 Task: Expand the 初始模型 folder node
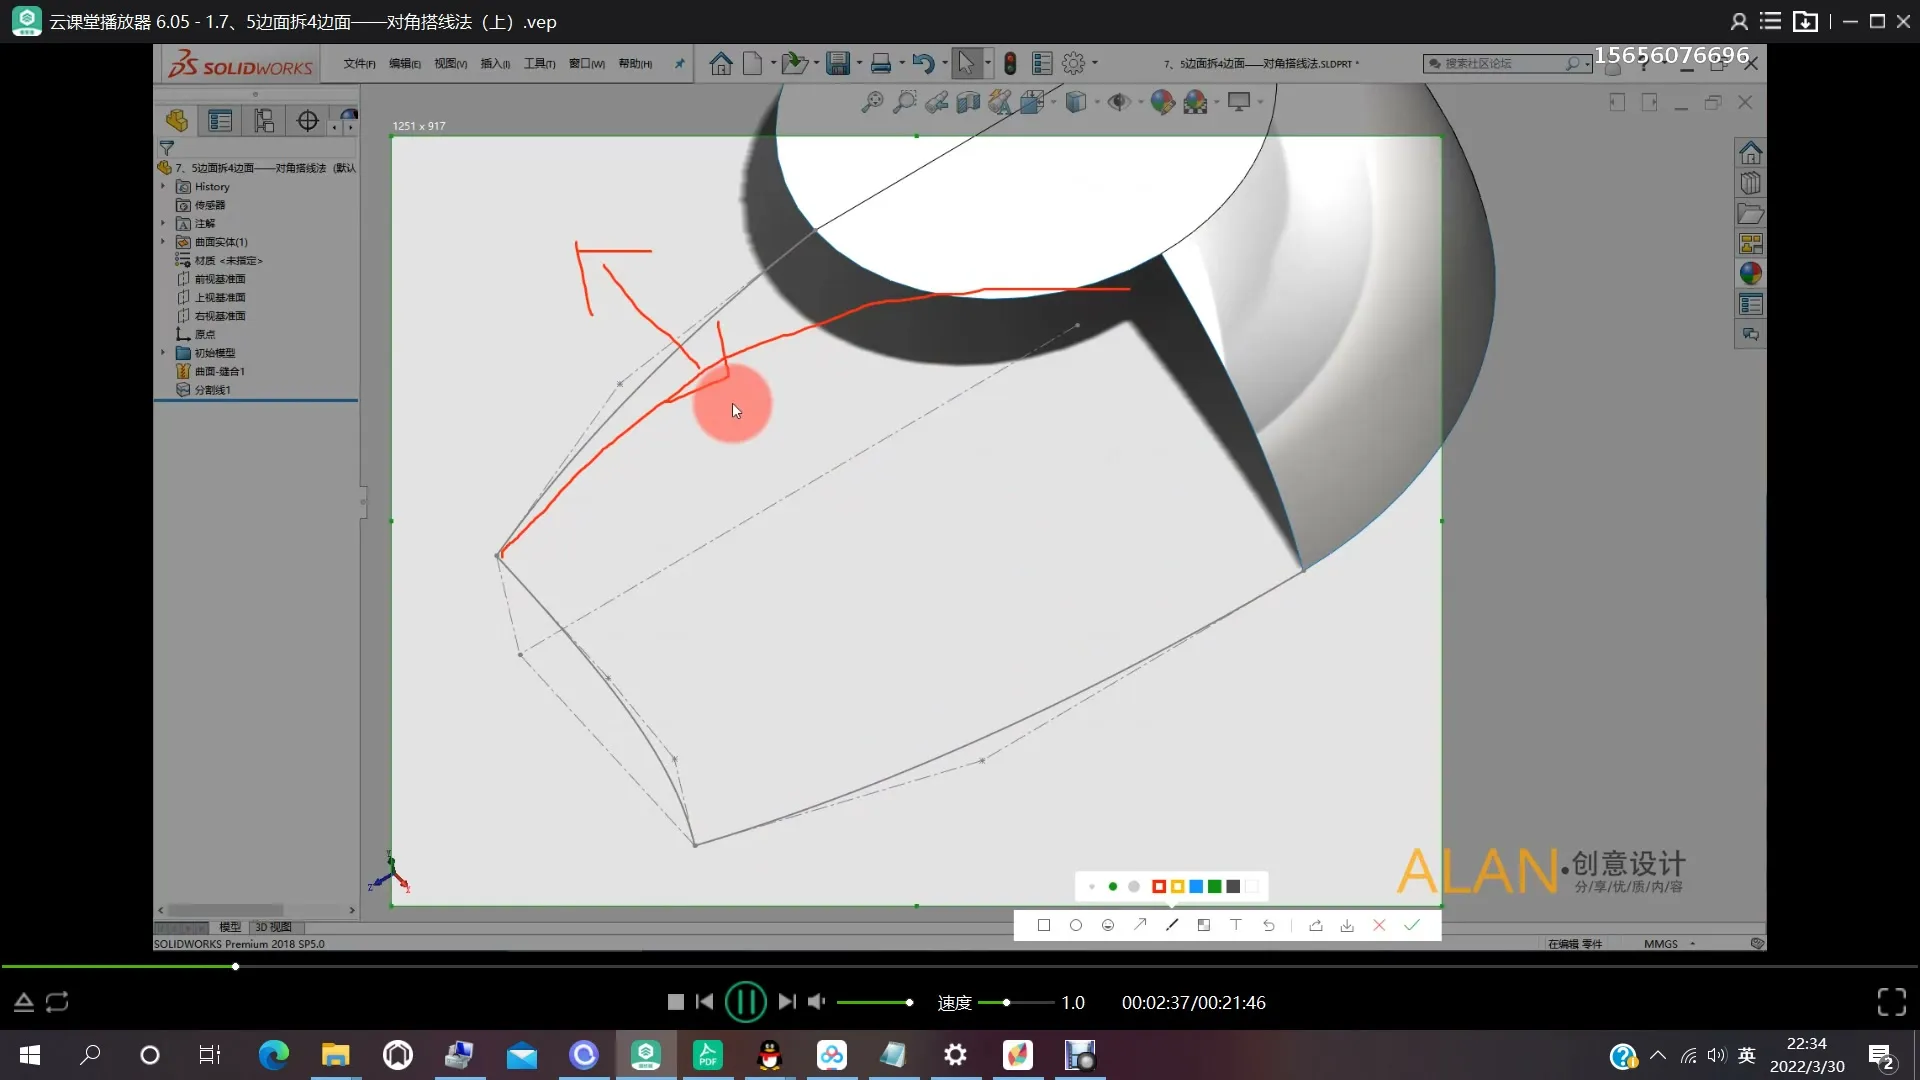point(163,353)
